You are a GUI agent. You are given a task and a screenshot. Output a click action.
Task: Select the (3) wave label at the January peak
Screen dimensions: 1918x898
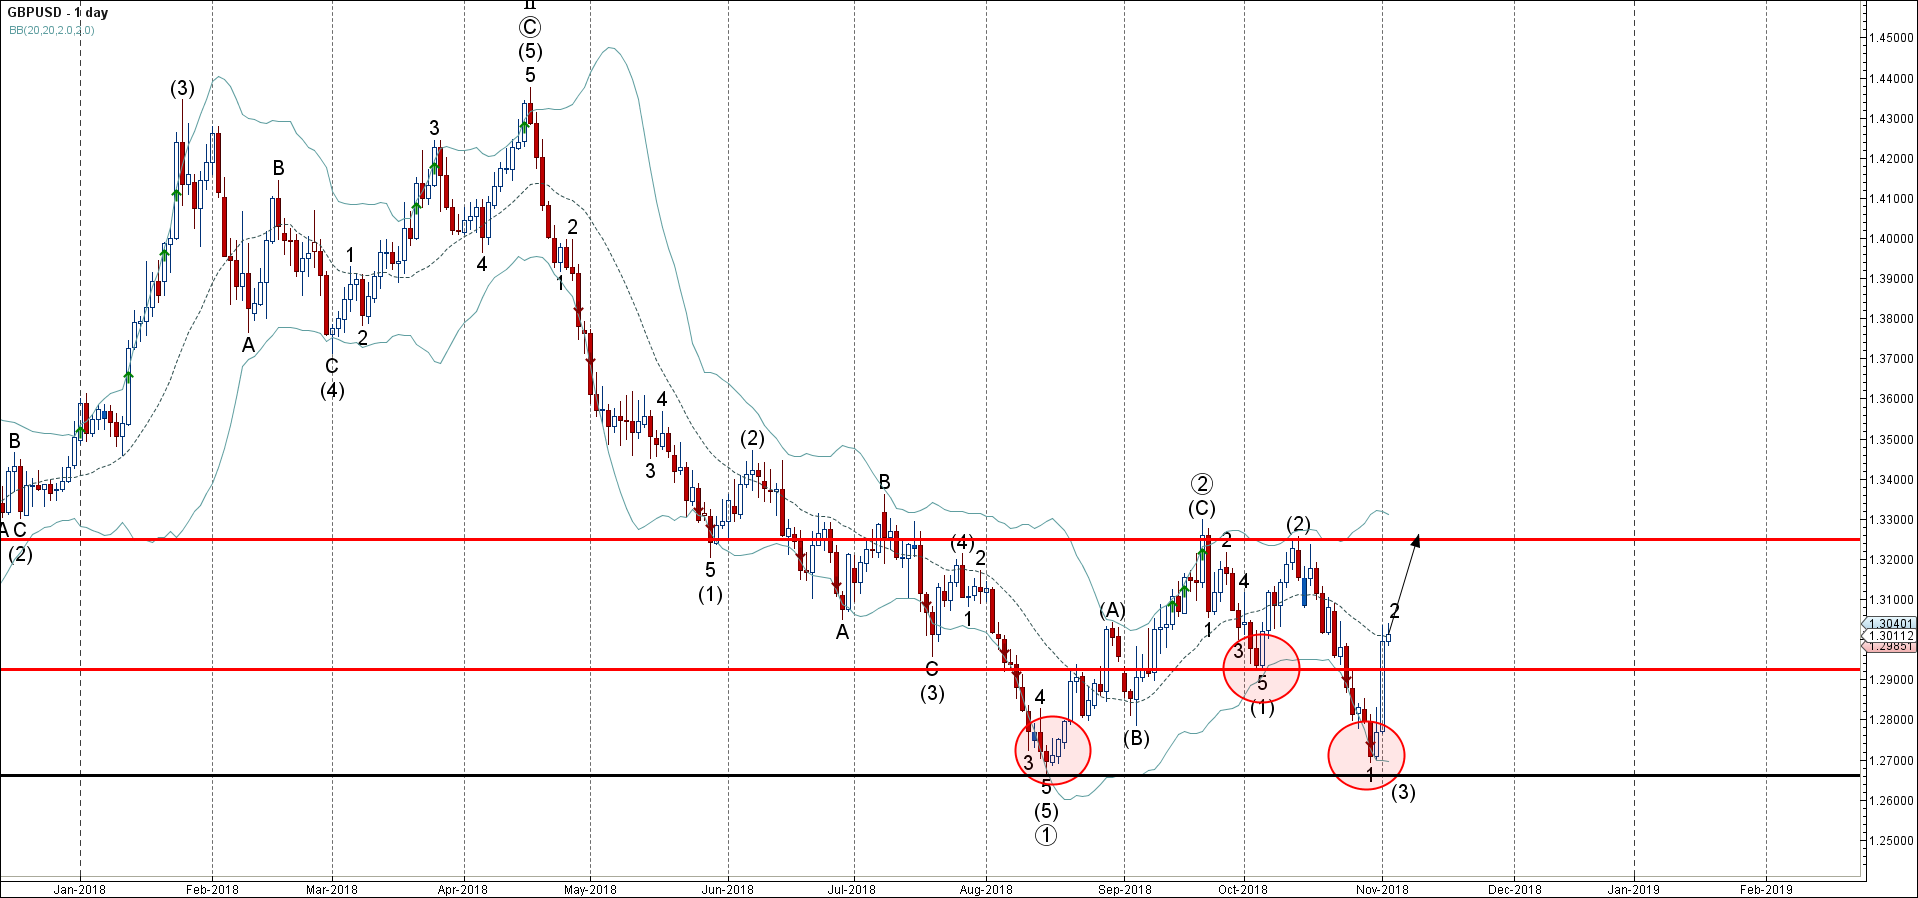point(181,88)
